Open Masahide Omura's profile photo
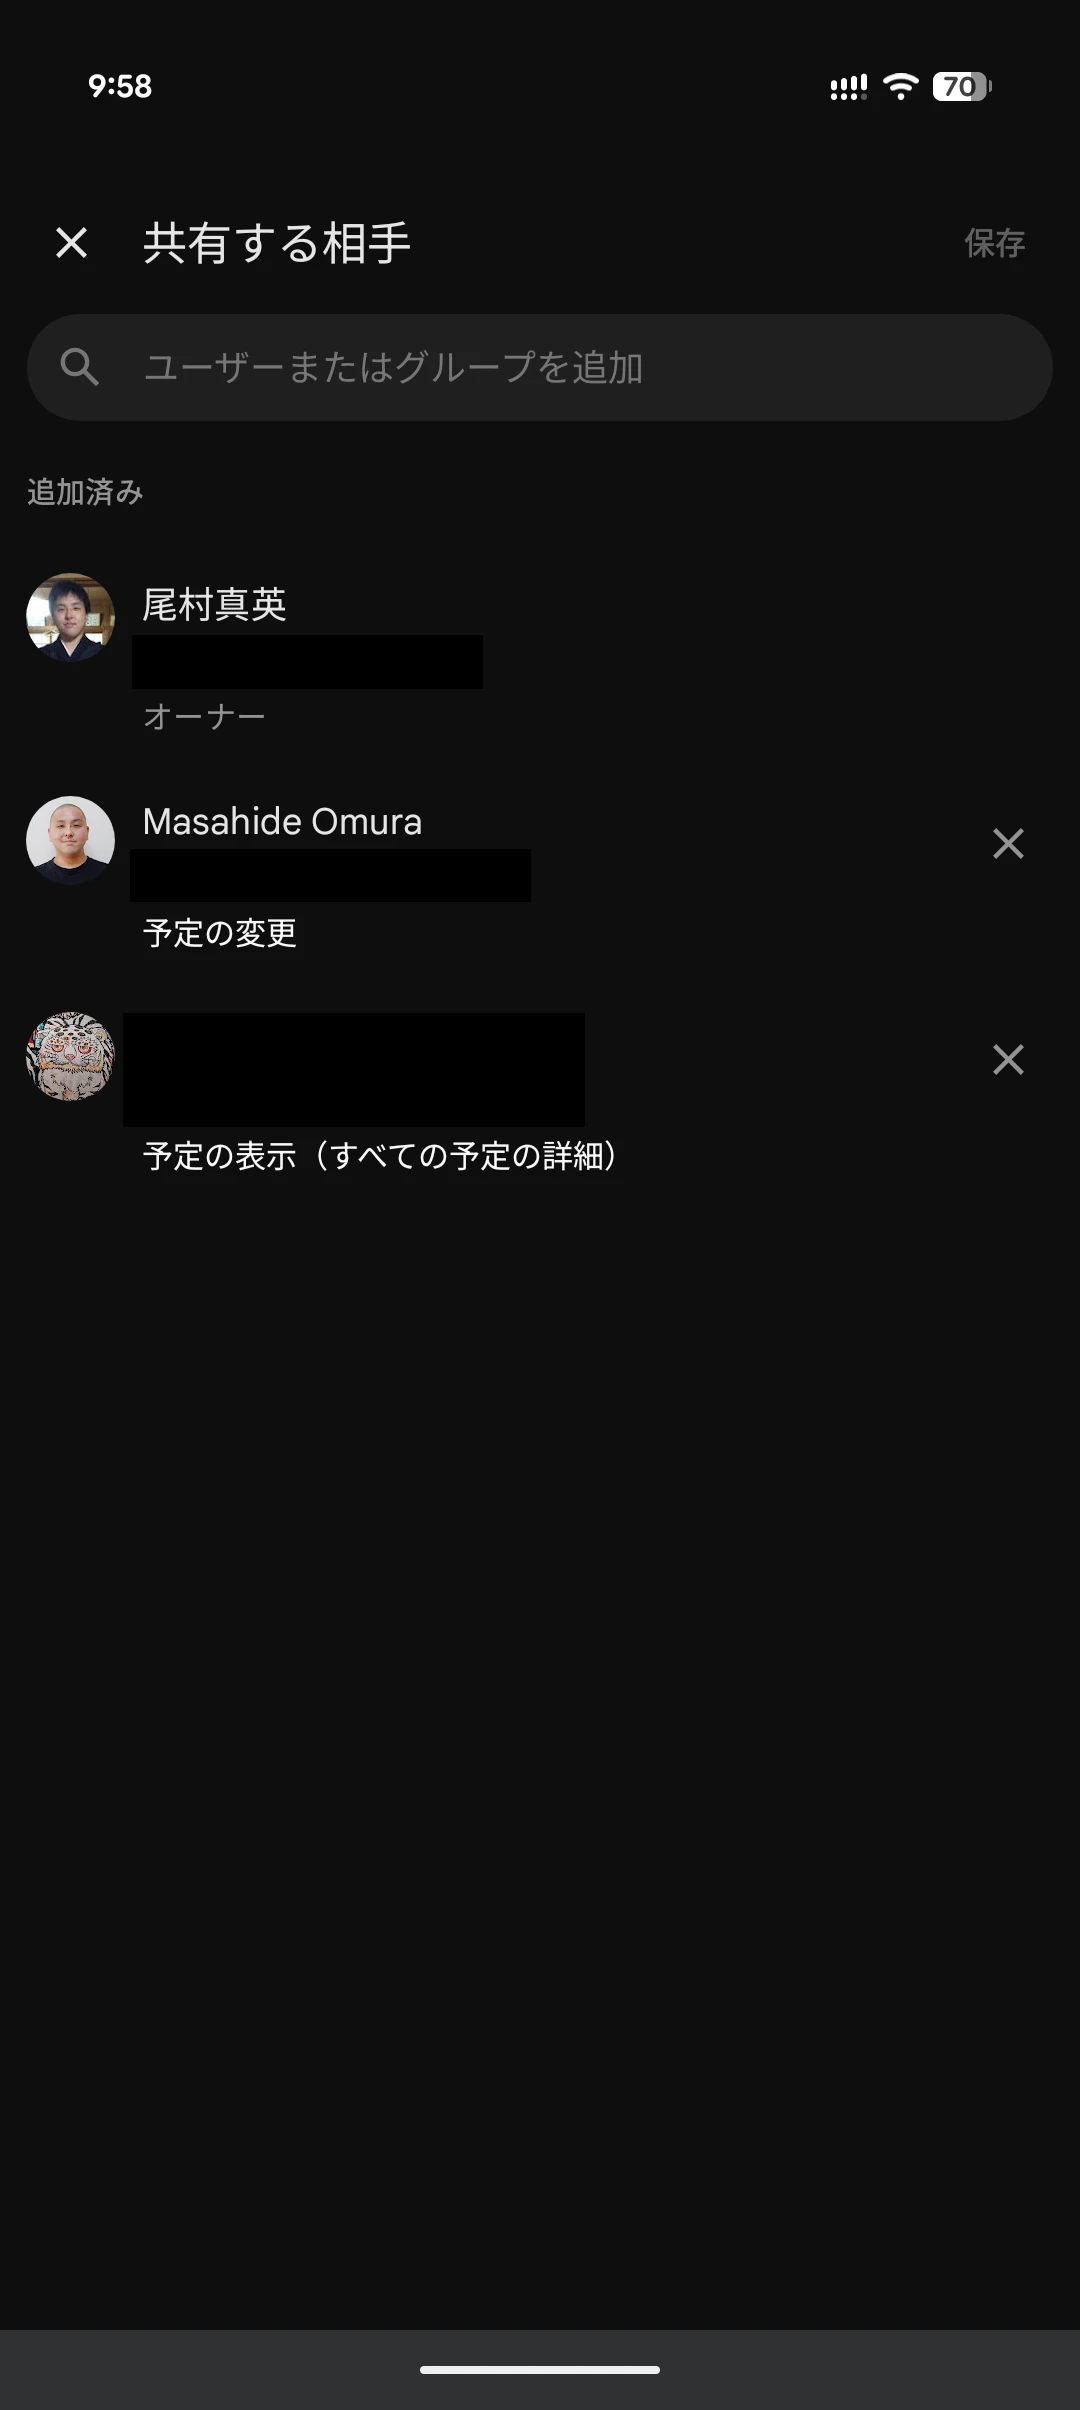The height and width of the screenshot is (2410, 1080). [x=70, y=840]
